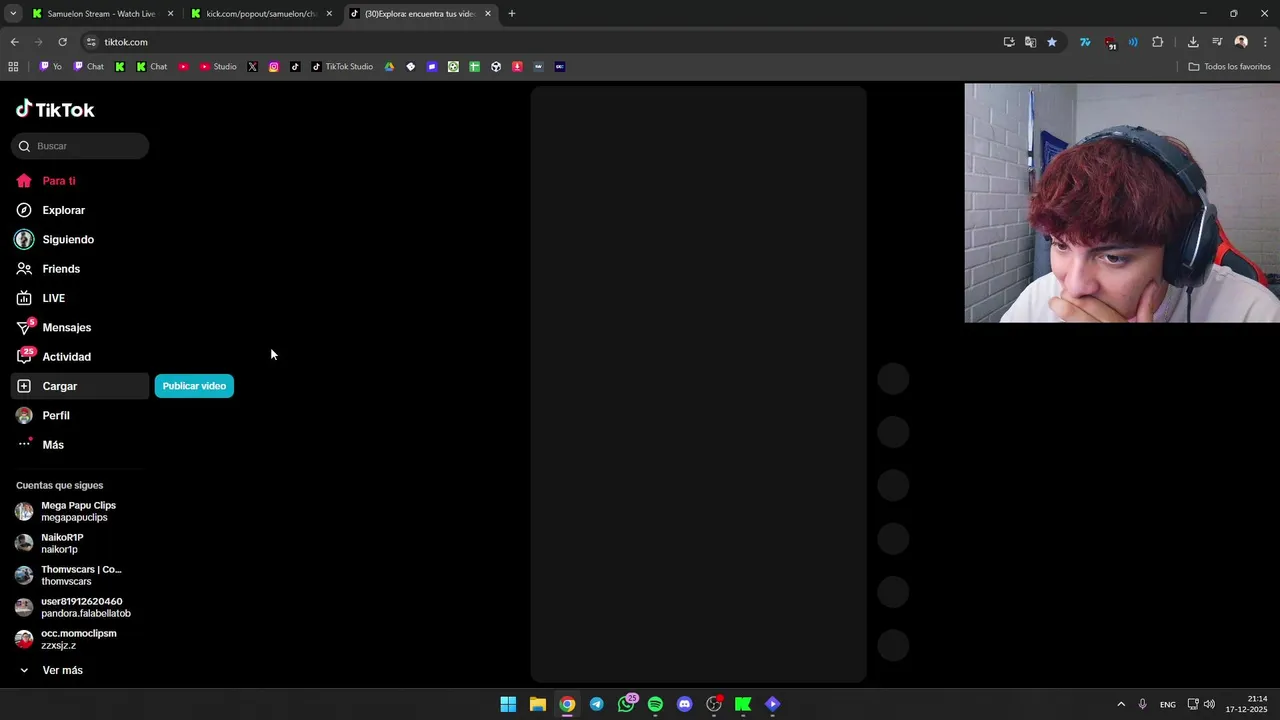Select the TikTok Explora tab
The width and height of the screenshot is (1280, 720).
pyautogui.click(x=420, y=14)
